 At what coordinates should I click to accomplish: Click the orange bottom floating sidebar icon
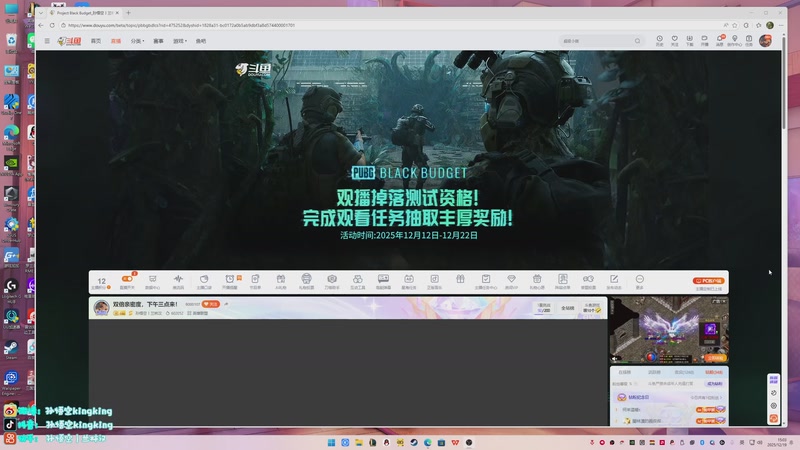click(x=773, y=418)
